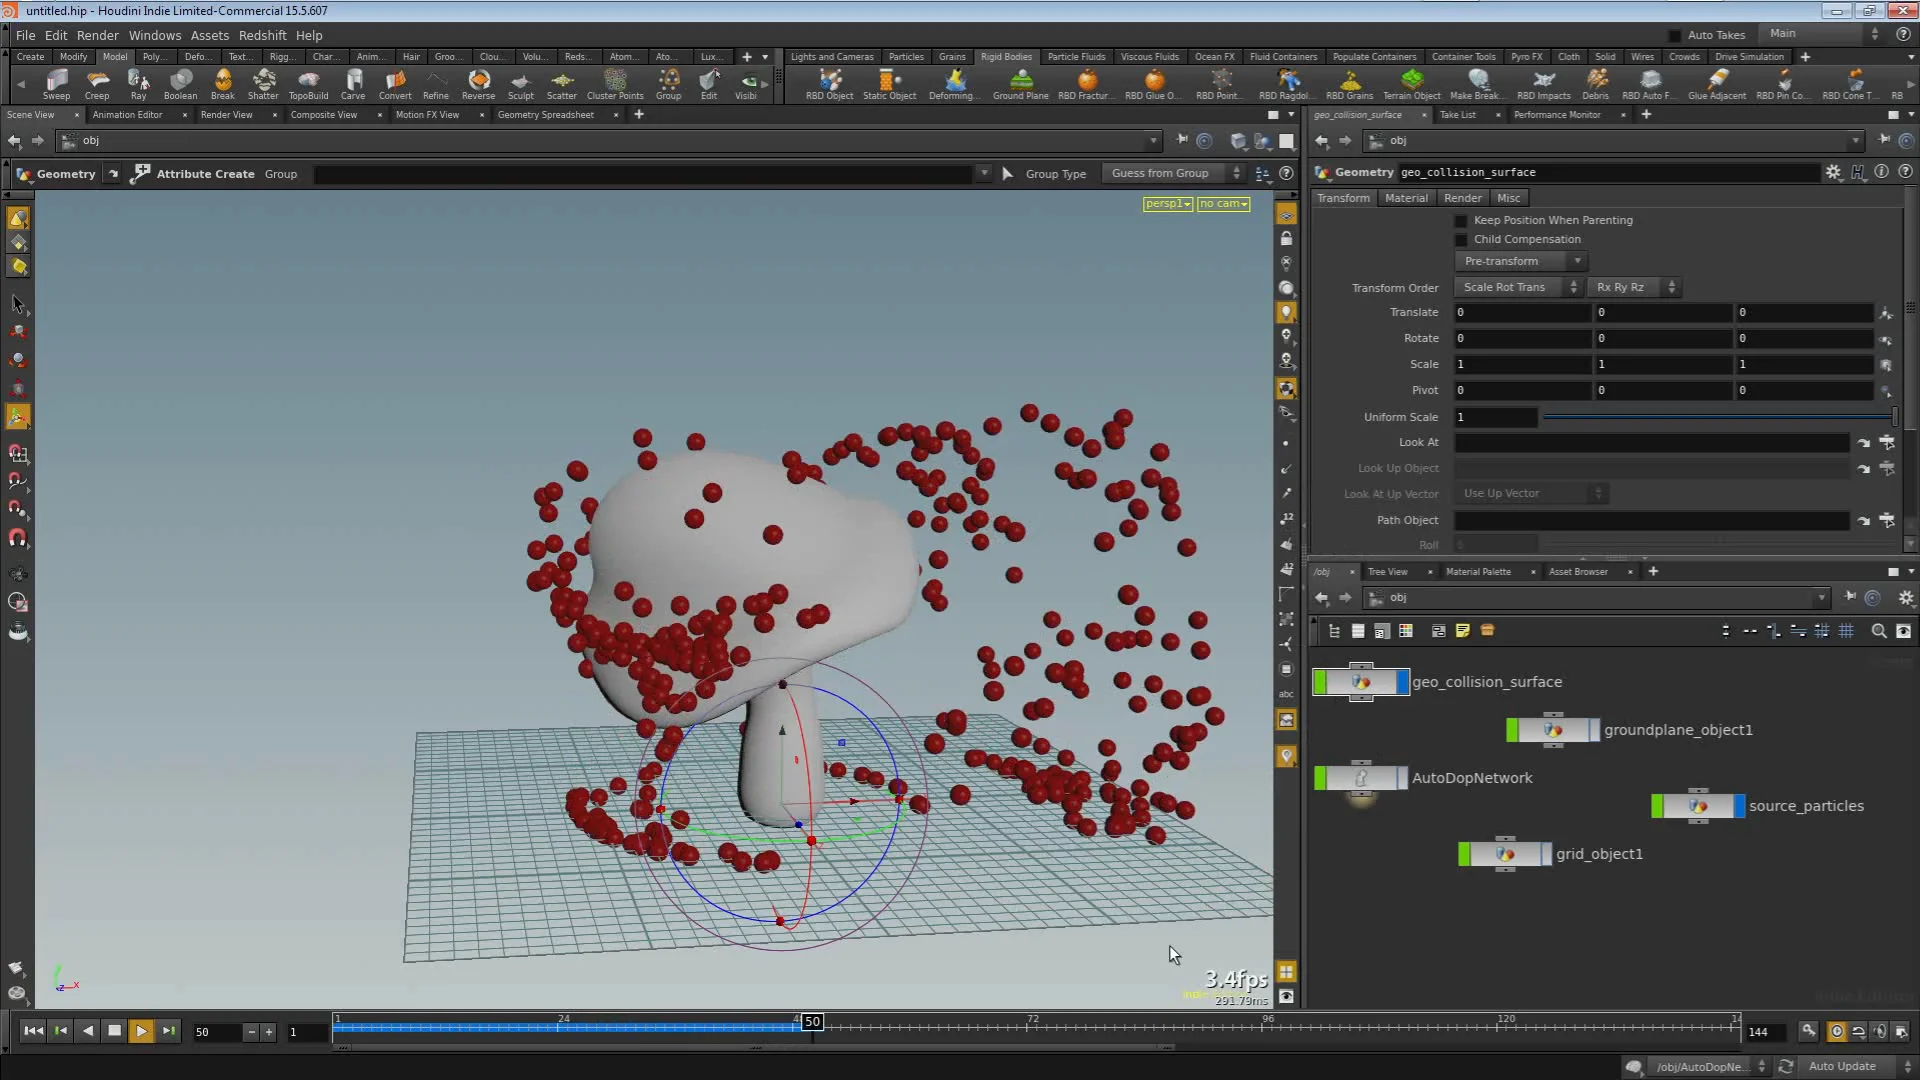1920x1080 pixels.
Task: Check the Child Compensation checkbox
Action: [1462, 239]
